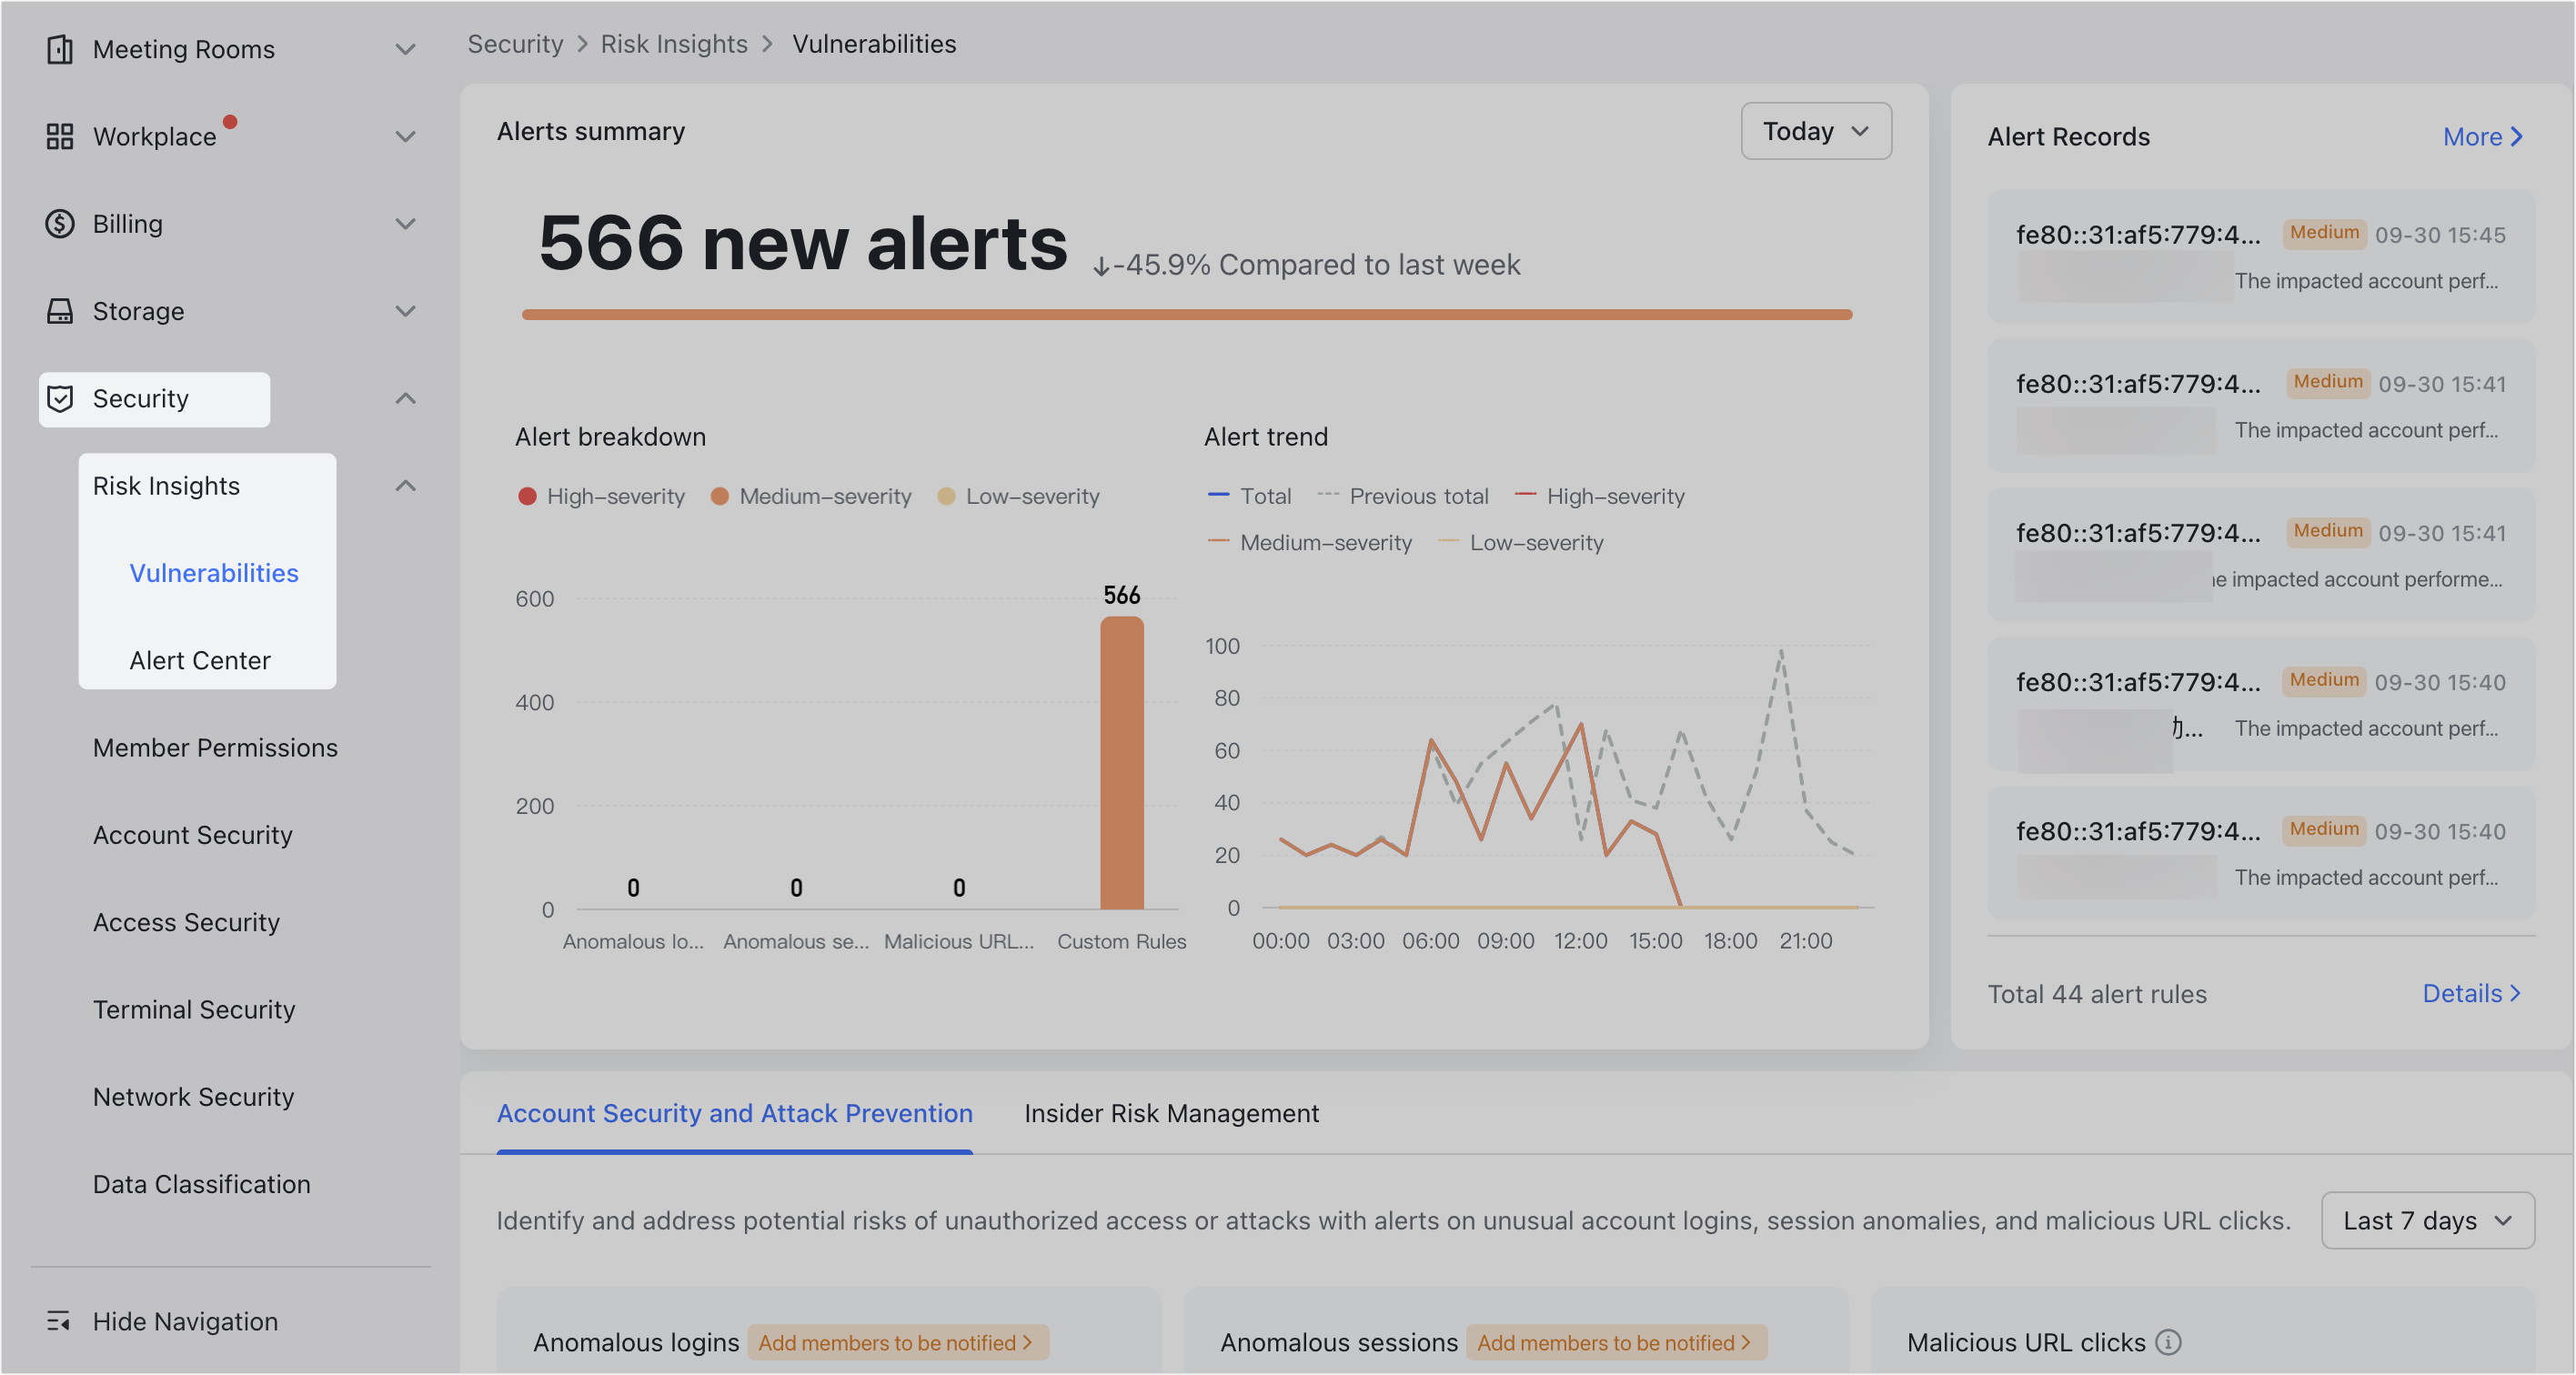Open the Today date range dropdown
The height and width of the screenshot is (1375, 2576).
pyautogui.click(x=1815, y=131)
